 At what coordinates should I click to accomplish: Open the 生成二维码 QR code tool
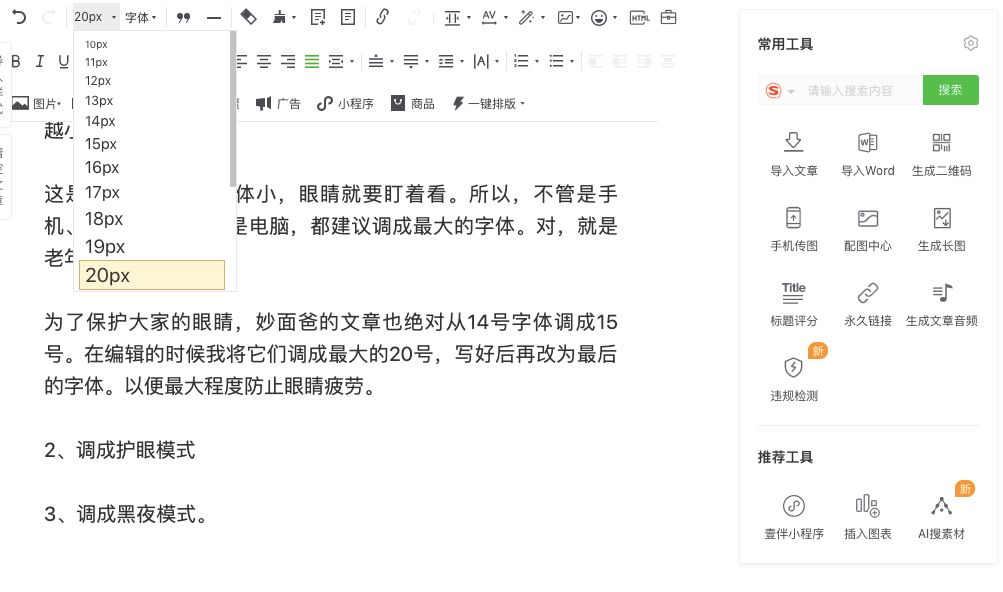pyautogui.click(x=941, y=154)
